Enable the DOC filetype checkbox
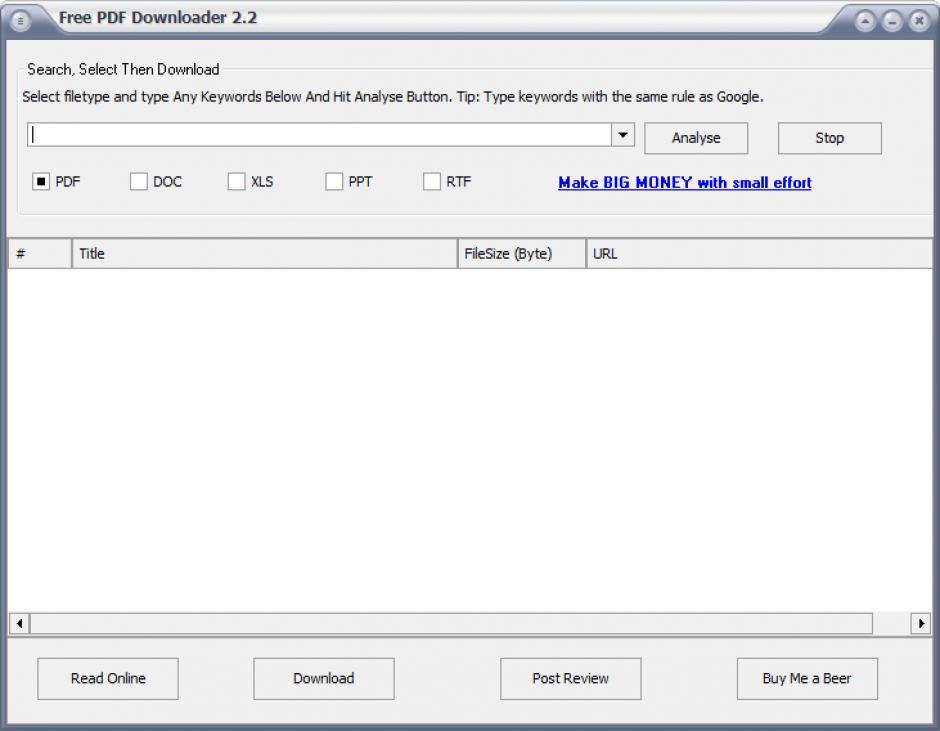Viewport: 940px width, 731px height. point(137,181)
